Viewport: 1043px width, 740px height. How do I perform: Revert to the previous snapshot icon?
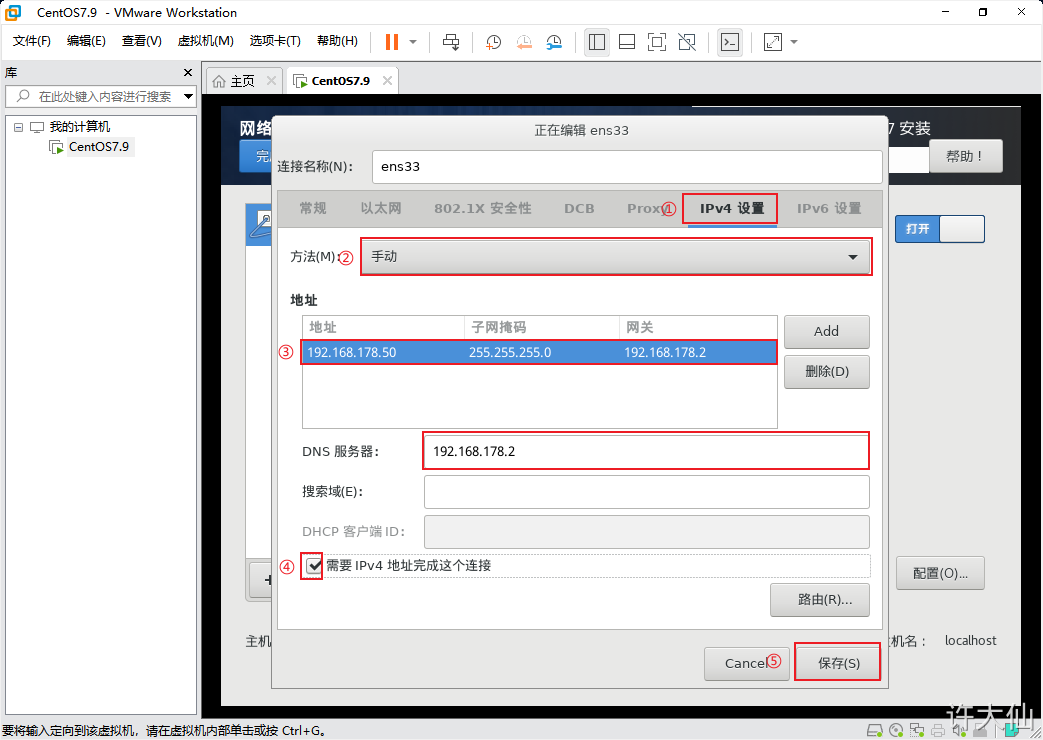click(524, 42)
